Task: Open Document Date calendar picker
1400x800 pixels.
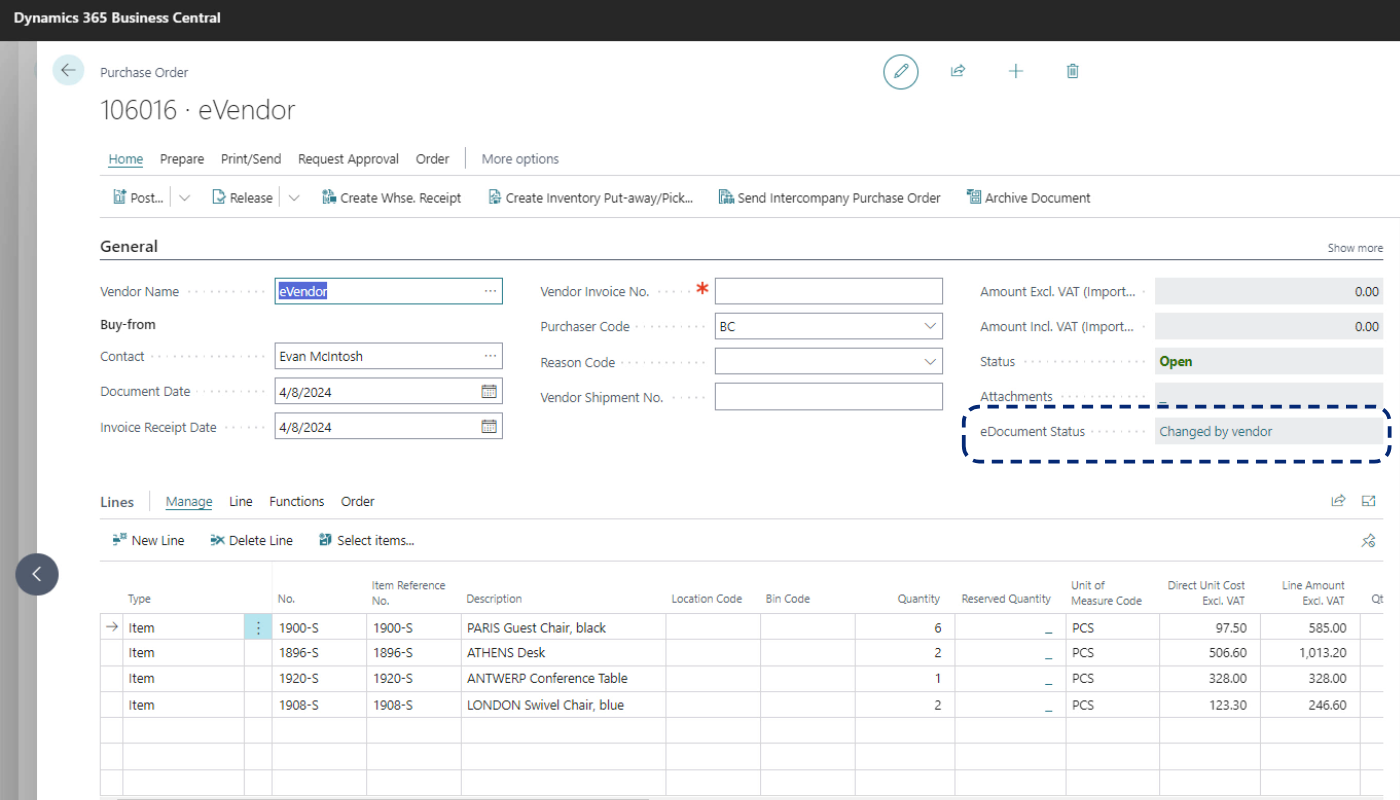Action: (489, 392)
